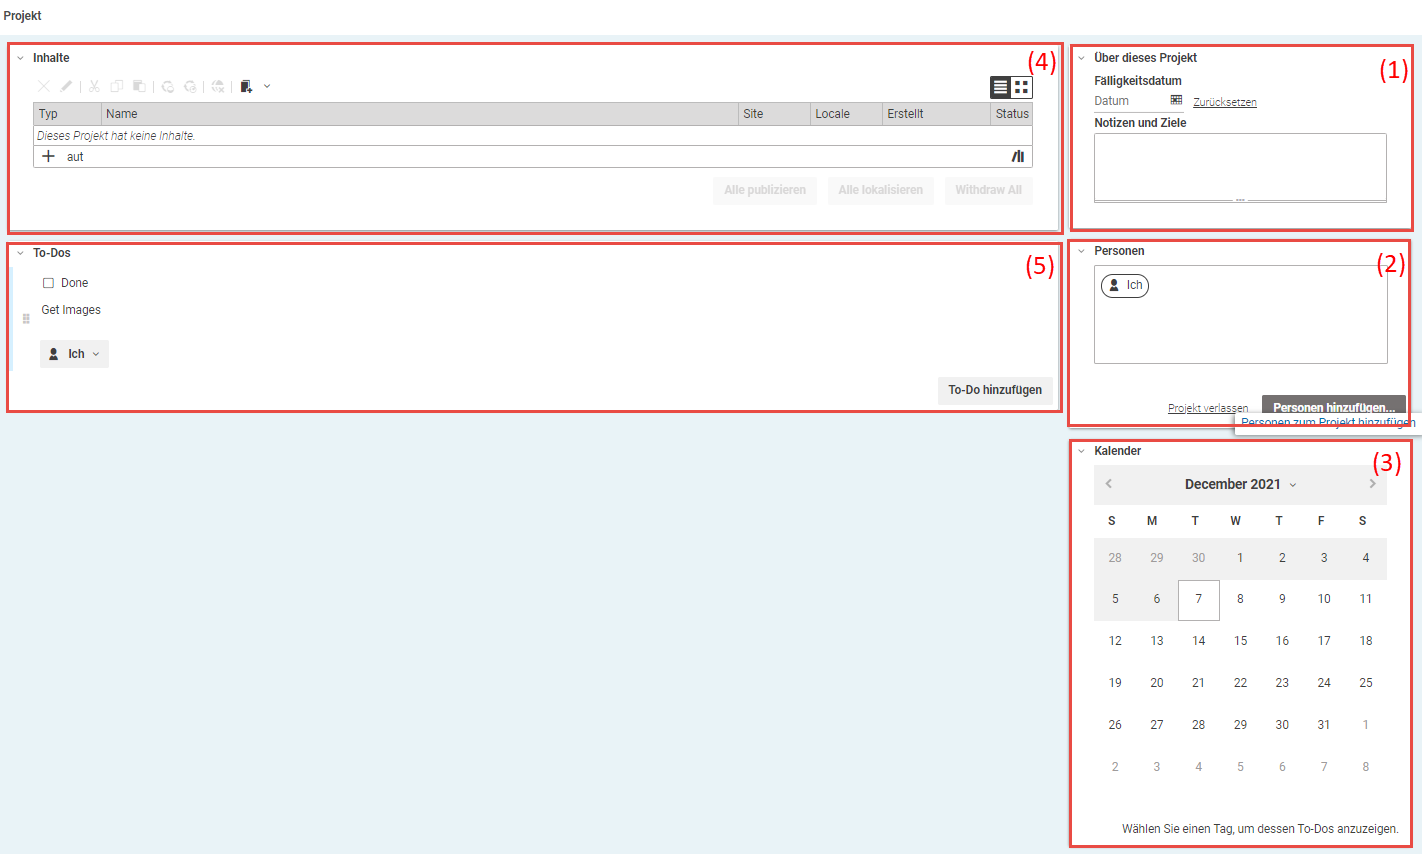Click the To-Do hinzufügen button
Screen dimensions: 1422x854
[x=994, y=390]
